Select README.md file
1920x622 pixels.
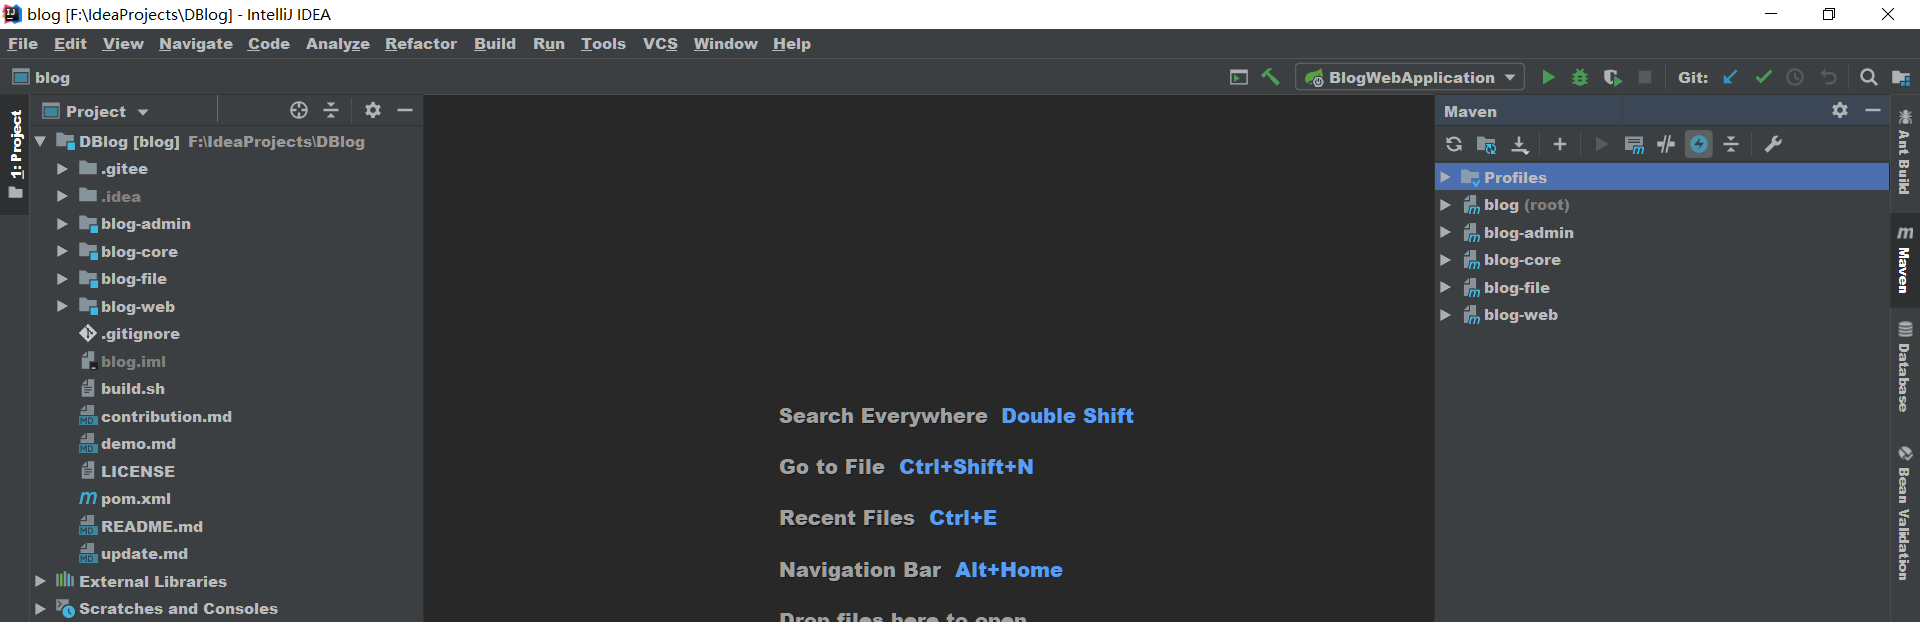click(x=151, y=526)
